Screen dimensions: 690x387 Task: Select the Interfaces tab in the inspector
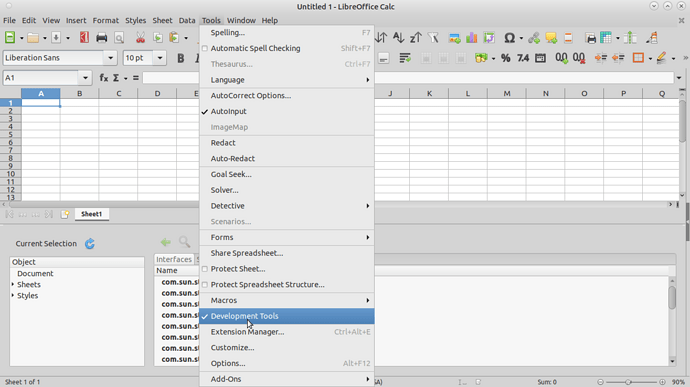(x=174, y=259)
